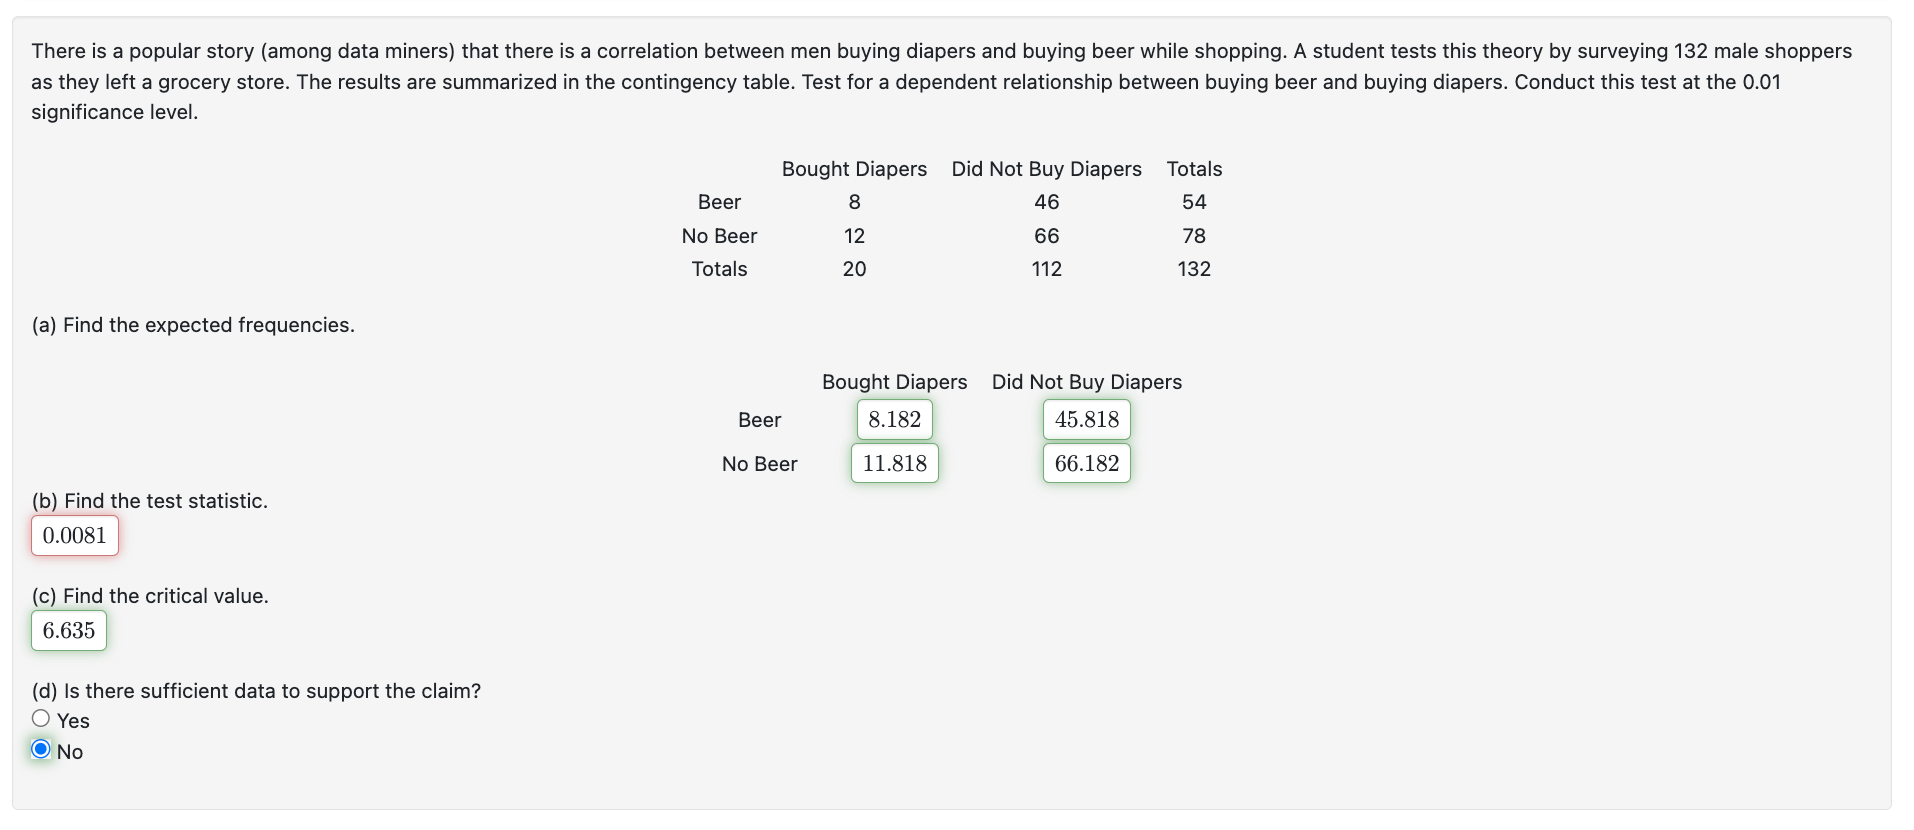Click the 'Yes' option label text
The height and width of the screenshot is (830, 1914).
tap(73, 721)
